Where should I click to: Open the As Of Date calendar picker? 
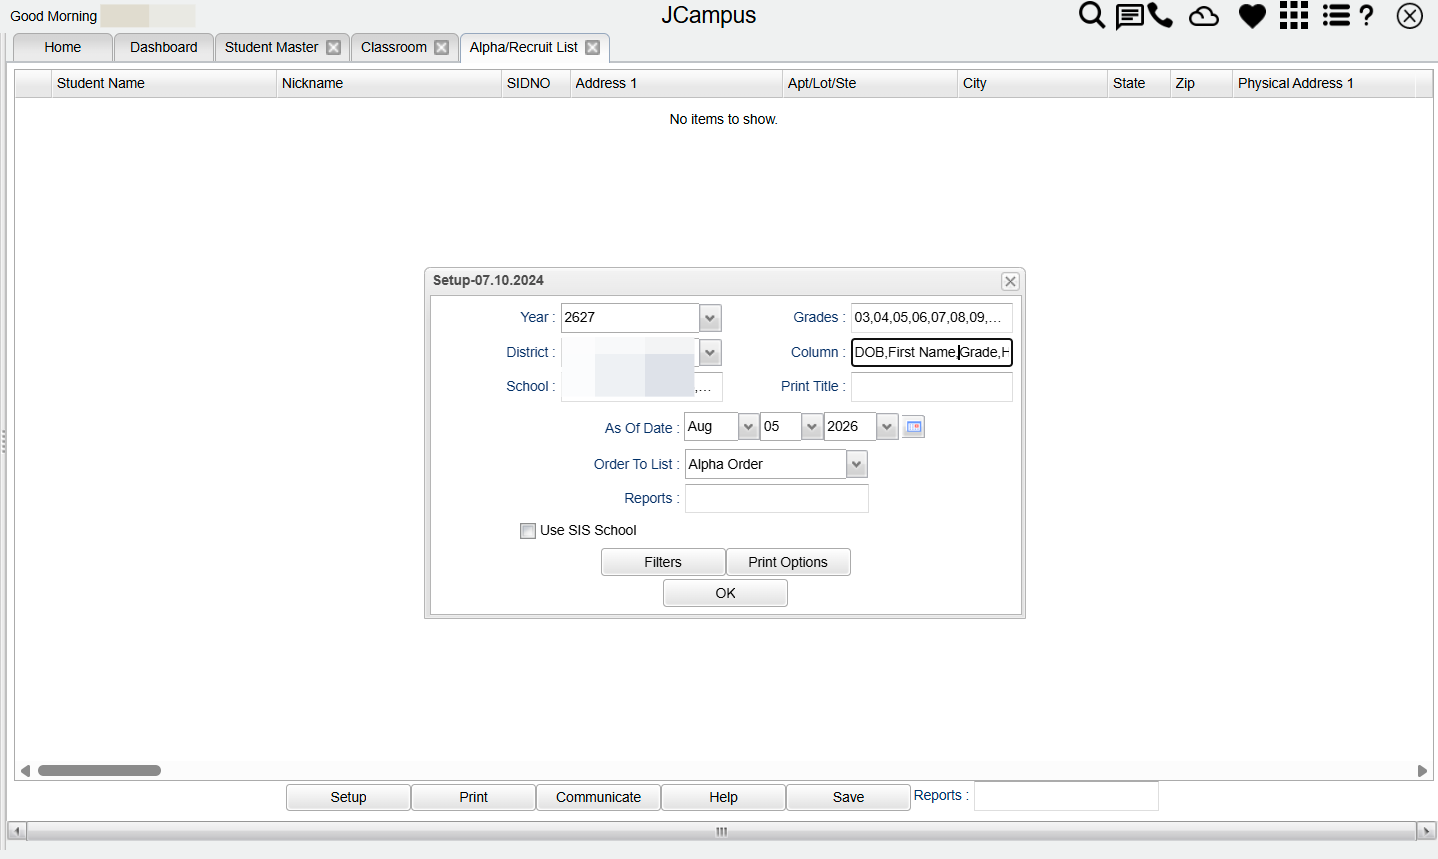(914, 427)
